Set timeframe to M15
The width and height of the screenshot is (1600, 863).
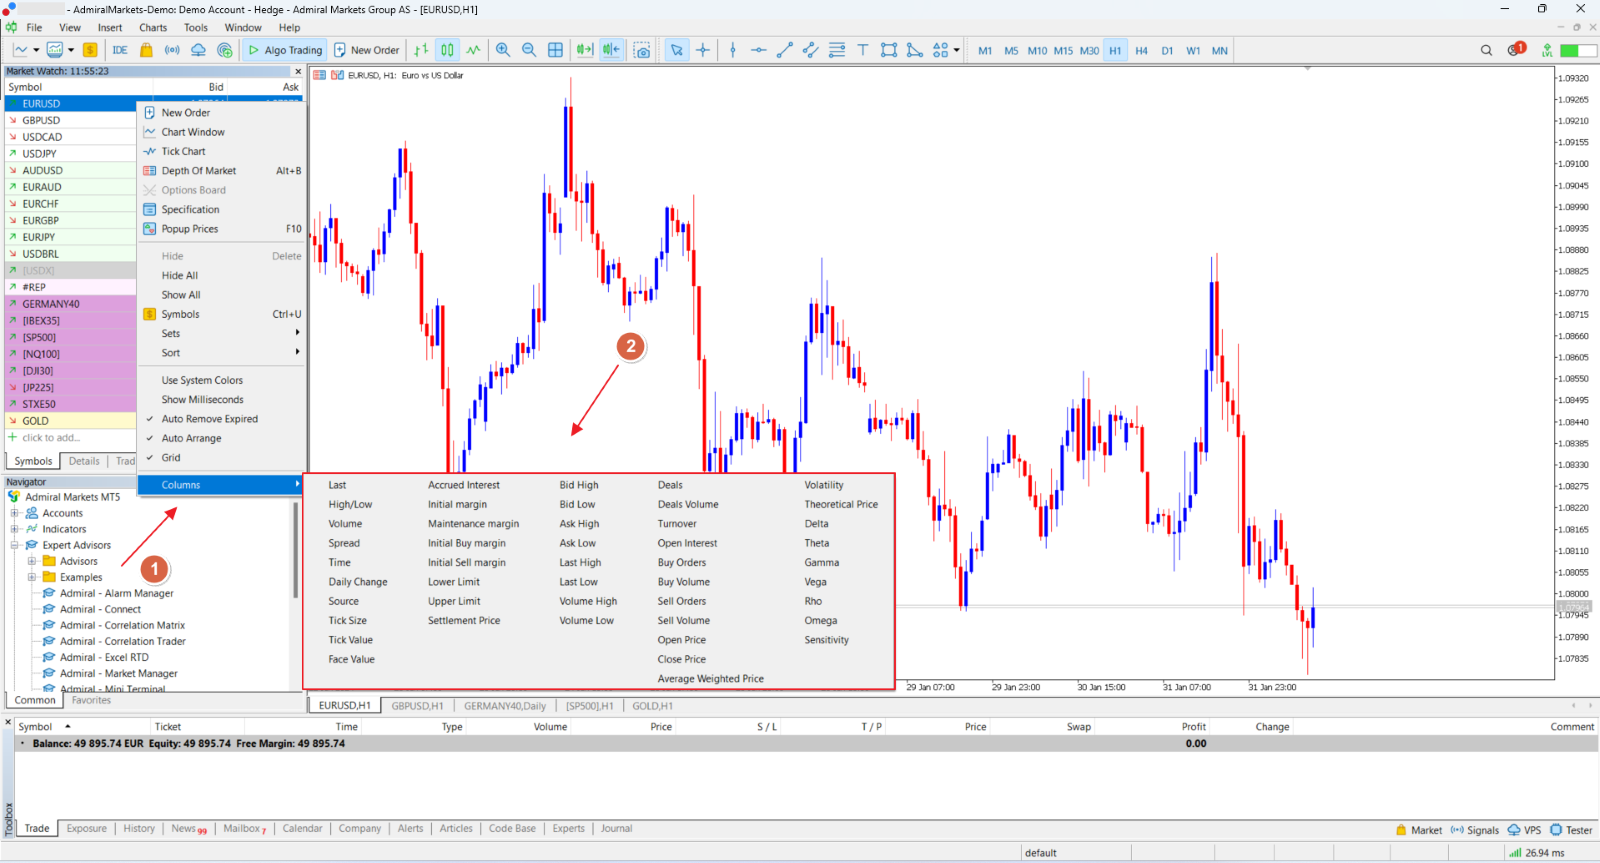1063,50
